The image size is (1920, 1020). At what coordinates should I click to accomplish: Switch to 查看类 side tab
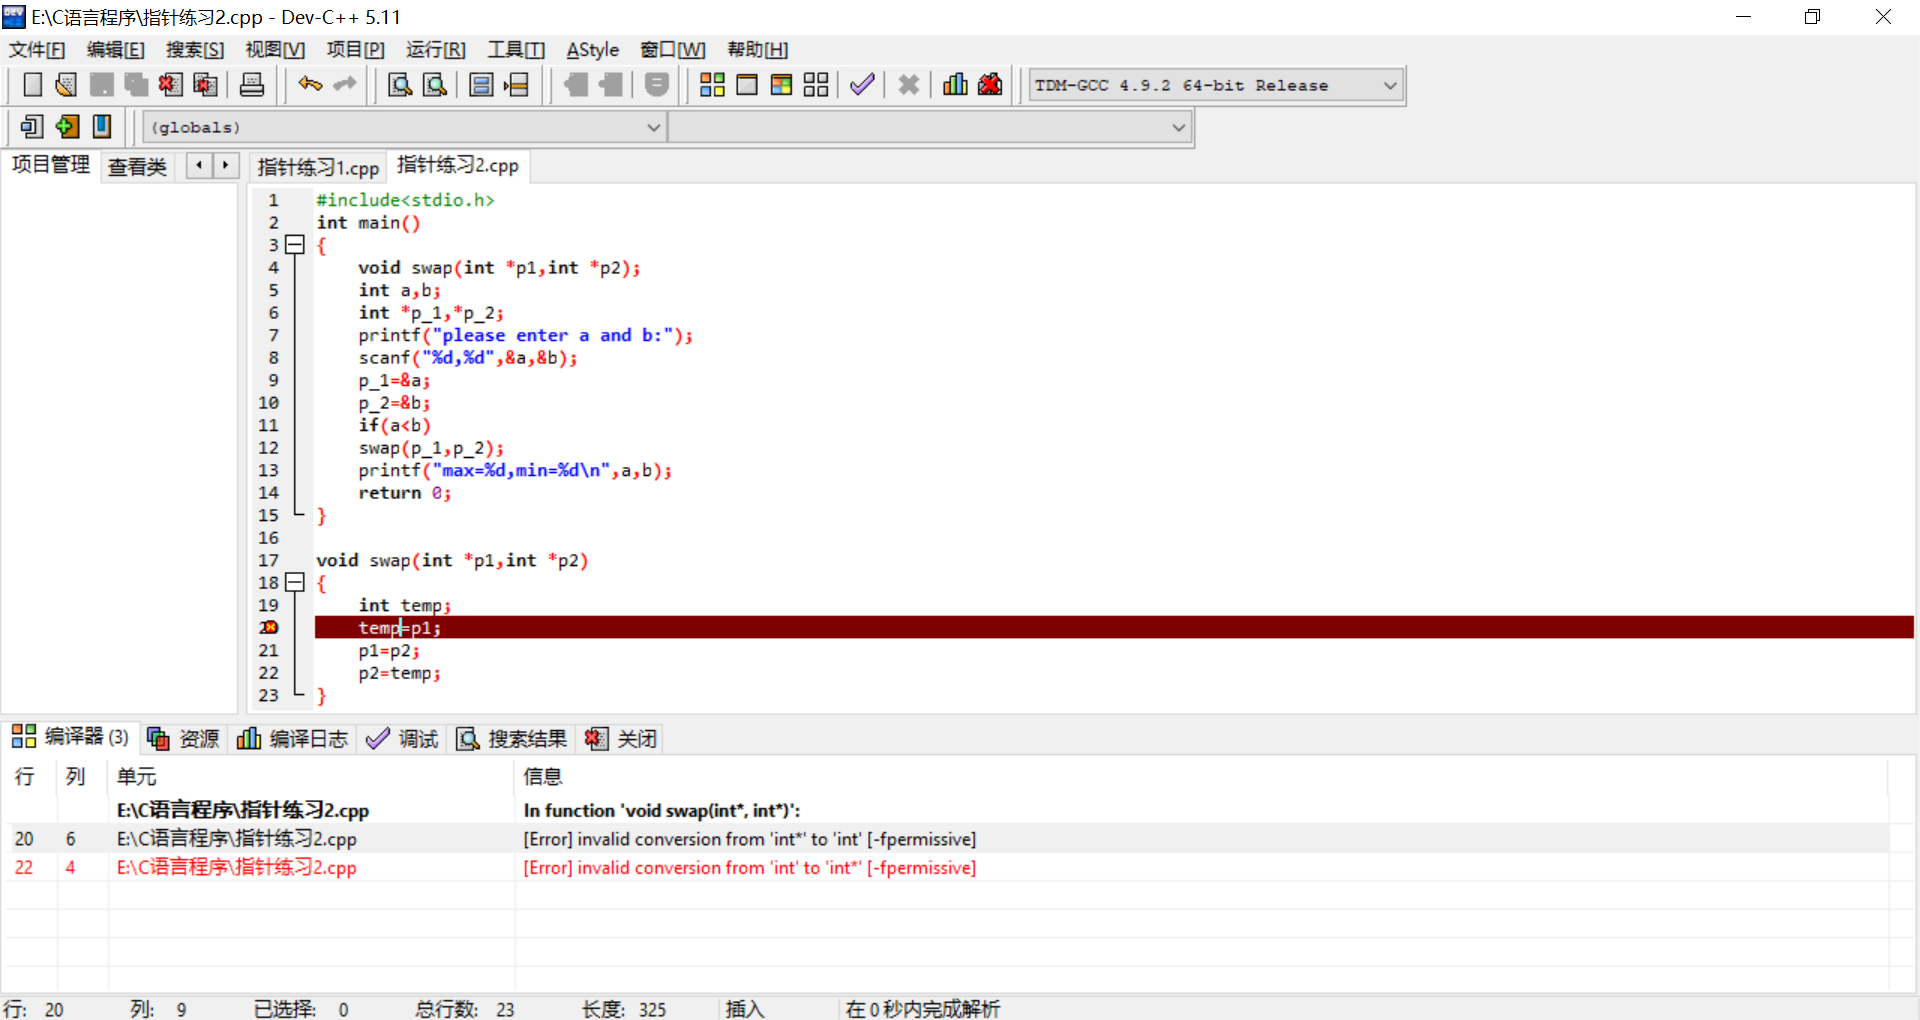tap(138, 167)
